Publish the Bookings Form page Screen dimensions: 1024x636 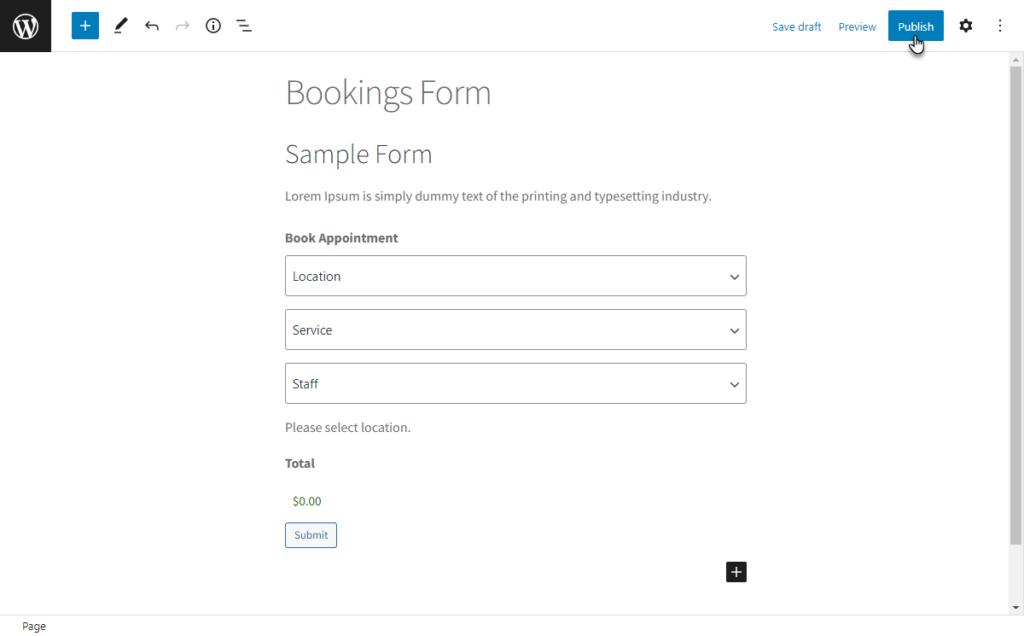point(915,25)
